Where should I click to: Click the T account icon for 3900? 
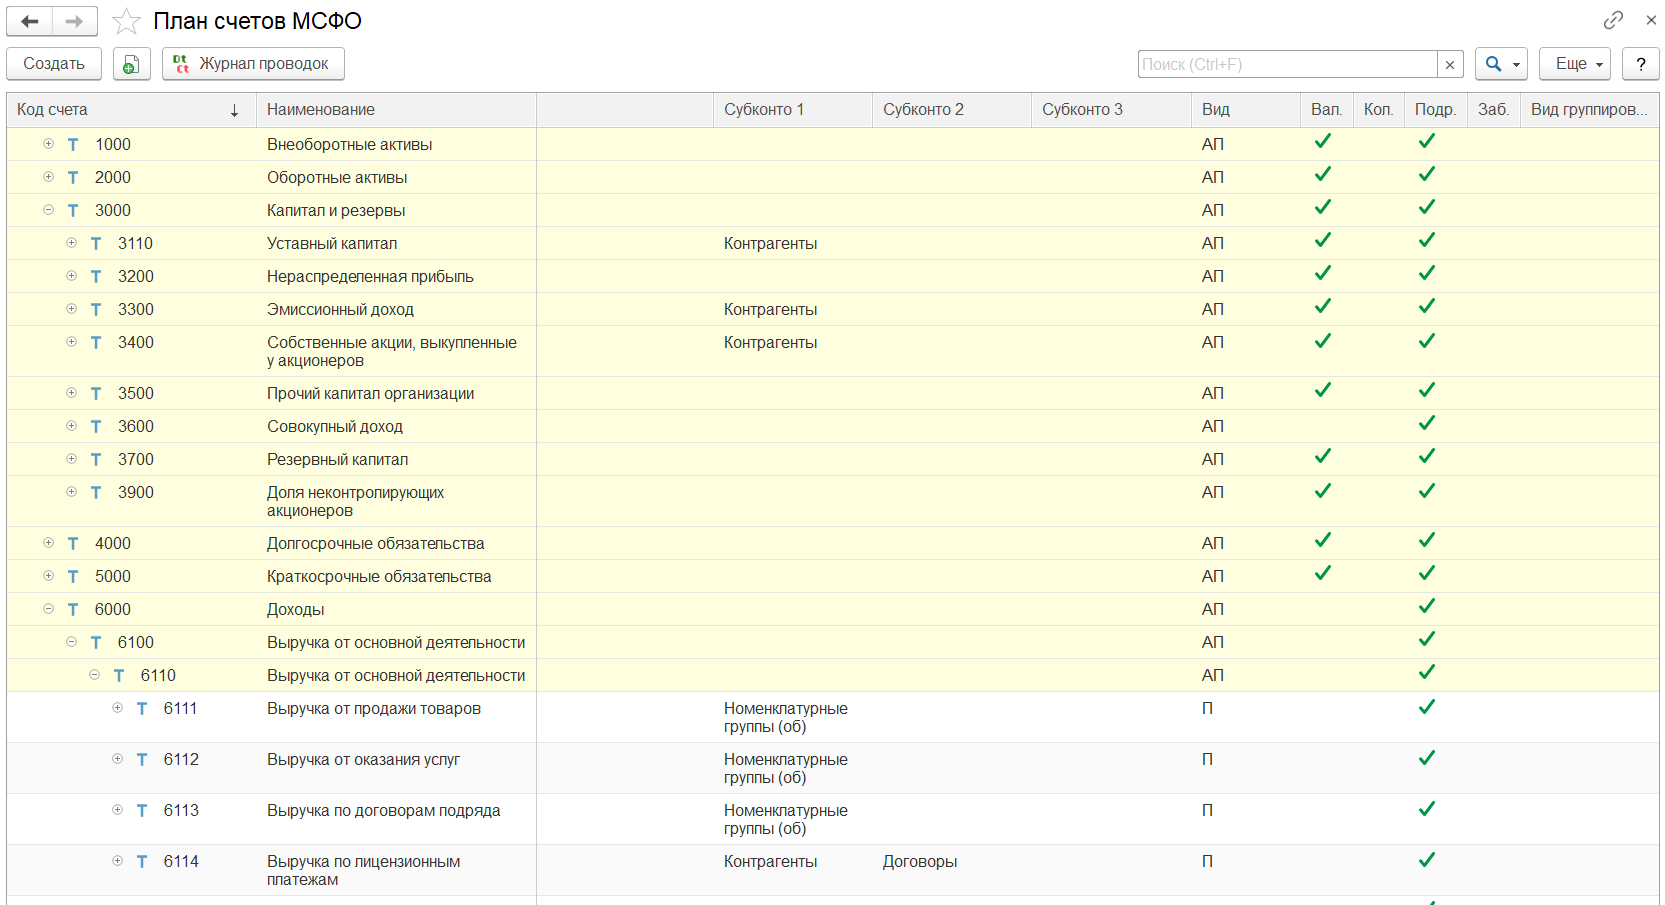pyautogui.click(x=96, y=493)
